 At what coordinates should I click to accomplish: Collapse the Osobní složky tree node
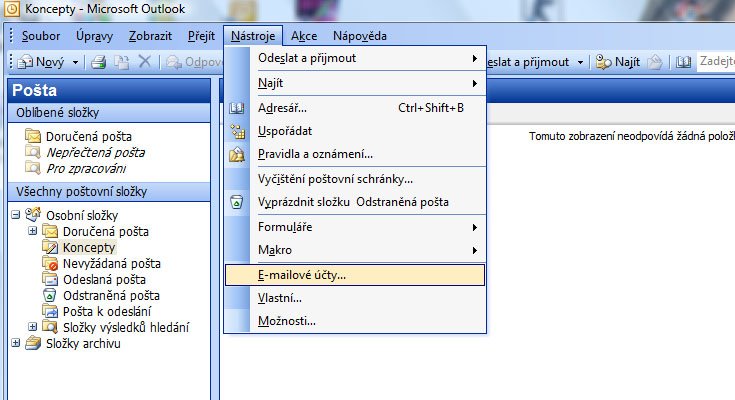[x=15, y=215]
